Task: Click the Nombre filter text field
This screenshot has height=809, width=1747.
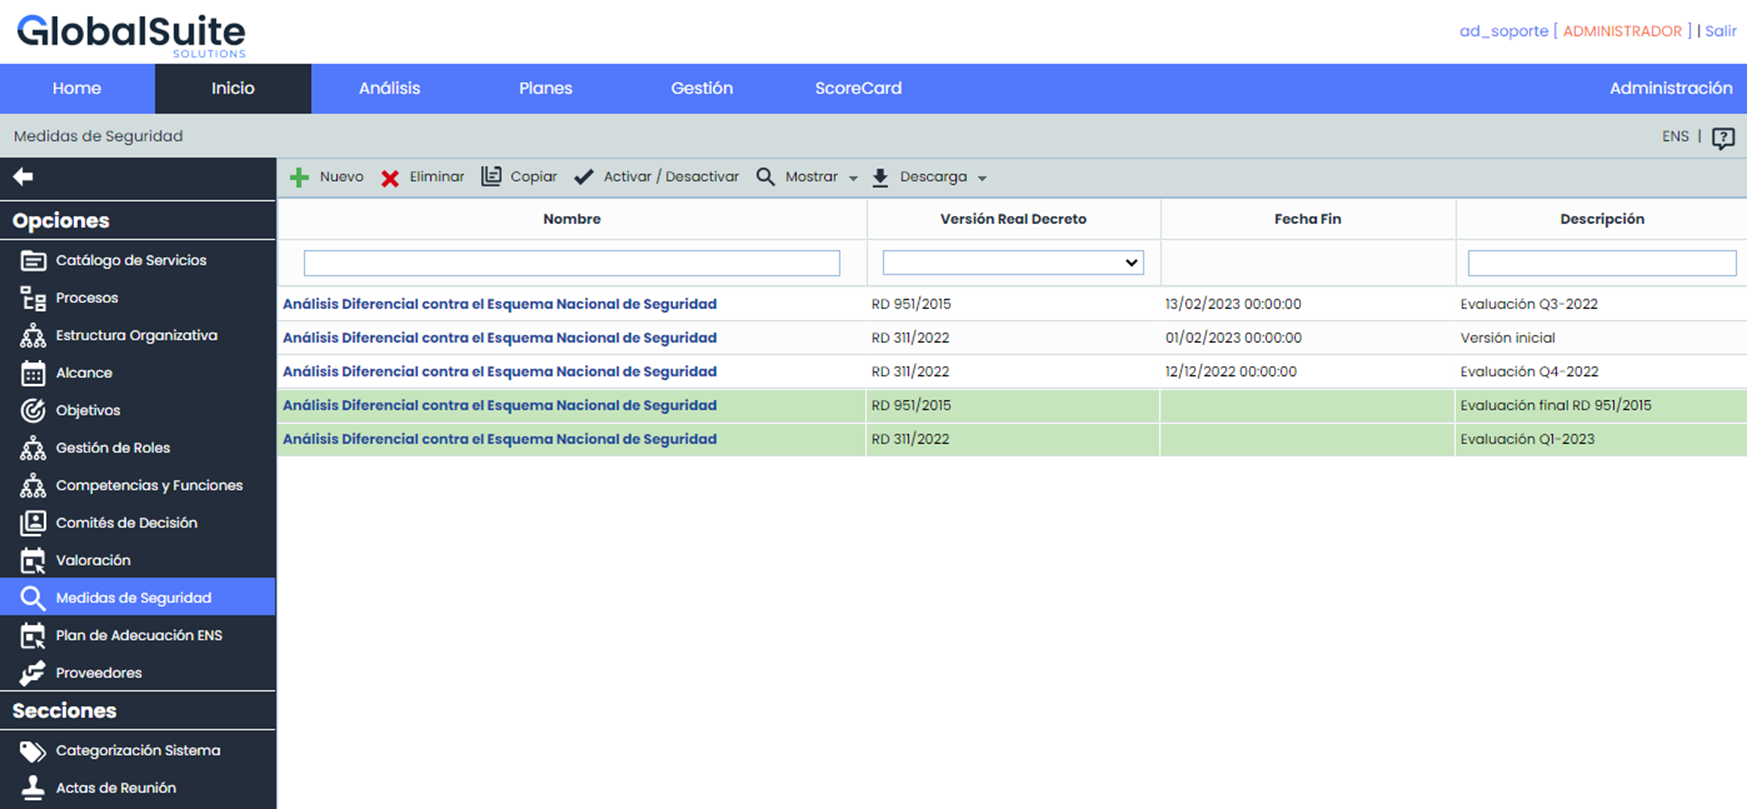Action: (x=571, y=263)
